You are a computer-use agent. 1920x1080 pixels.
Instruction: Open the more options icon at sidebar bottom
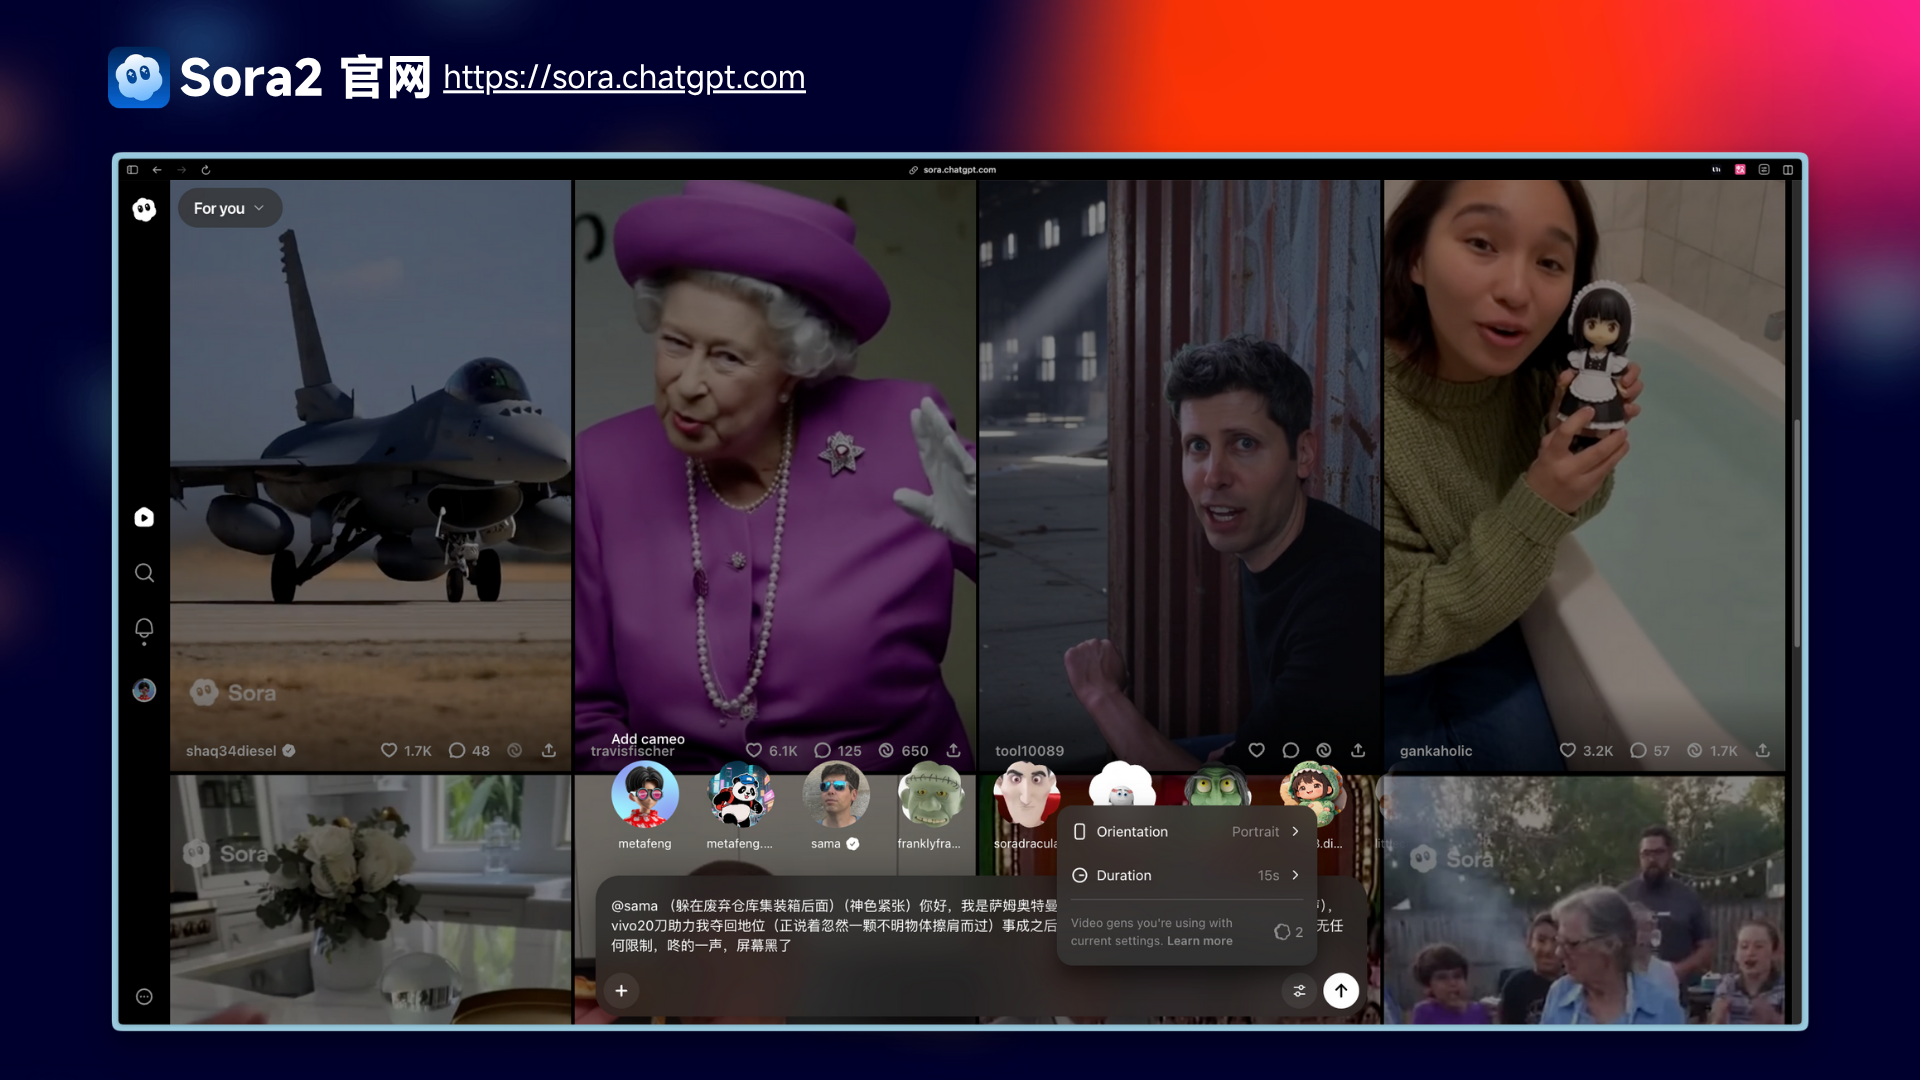click(x=144, y=996)
